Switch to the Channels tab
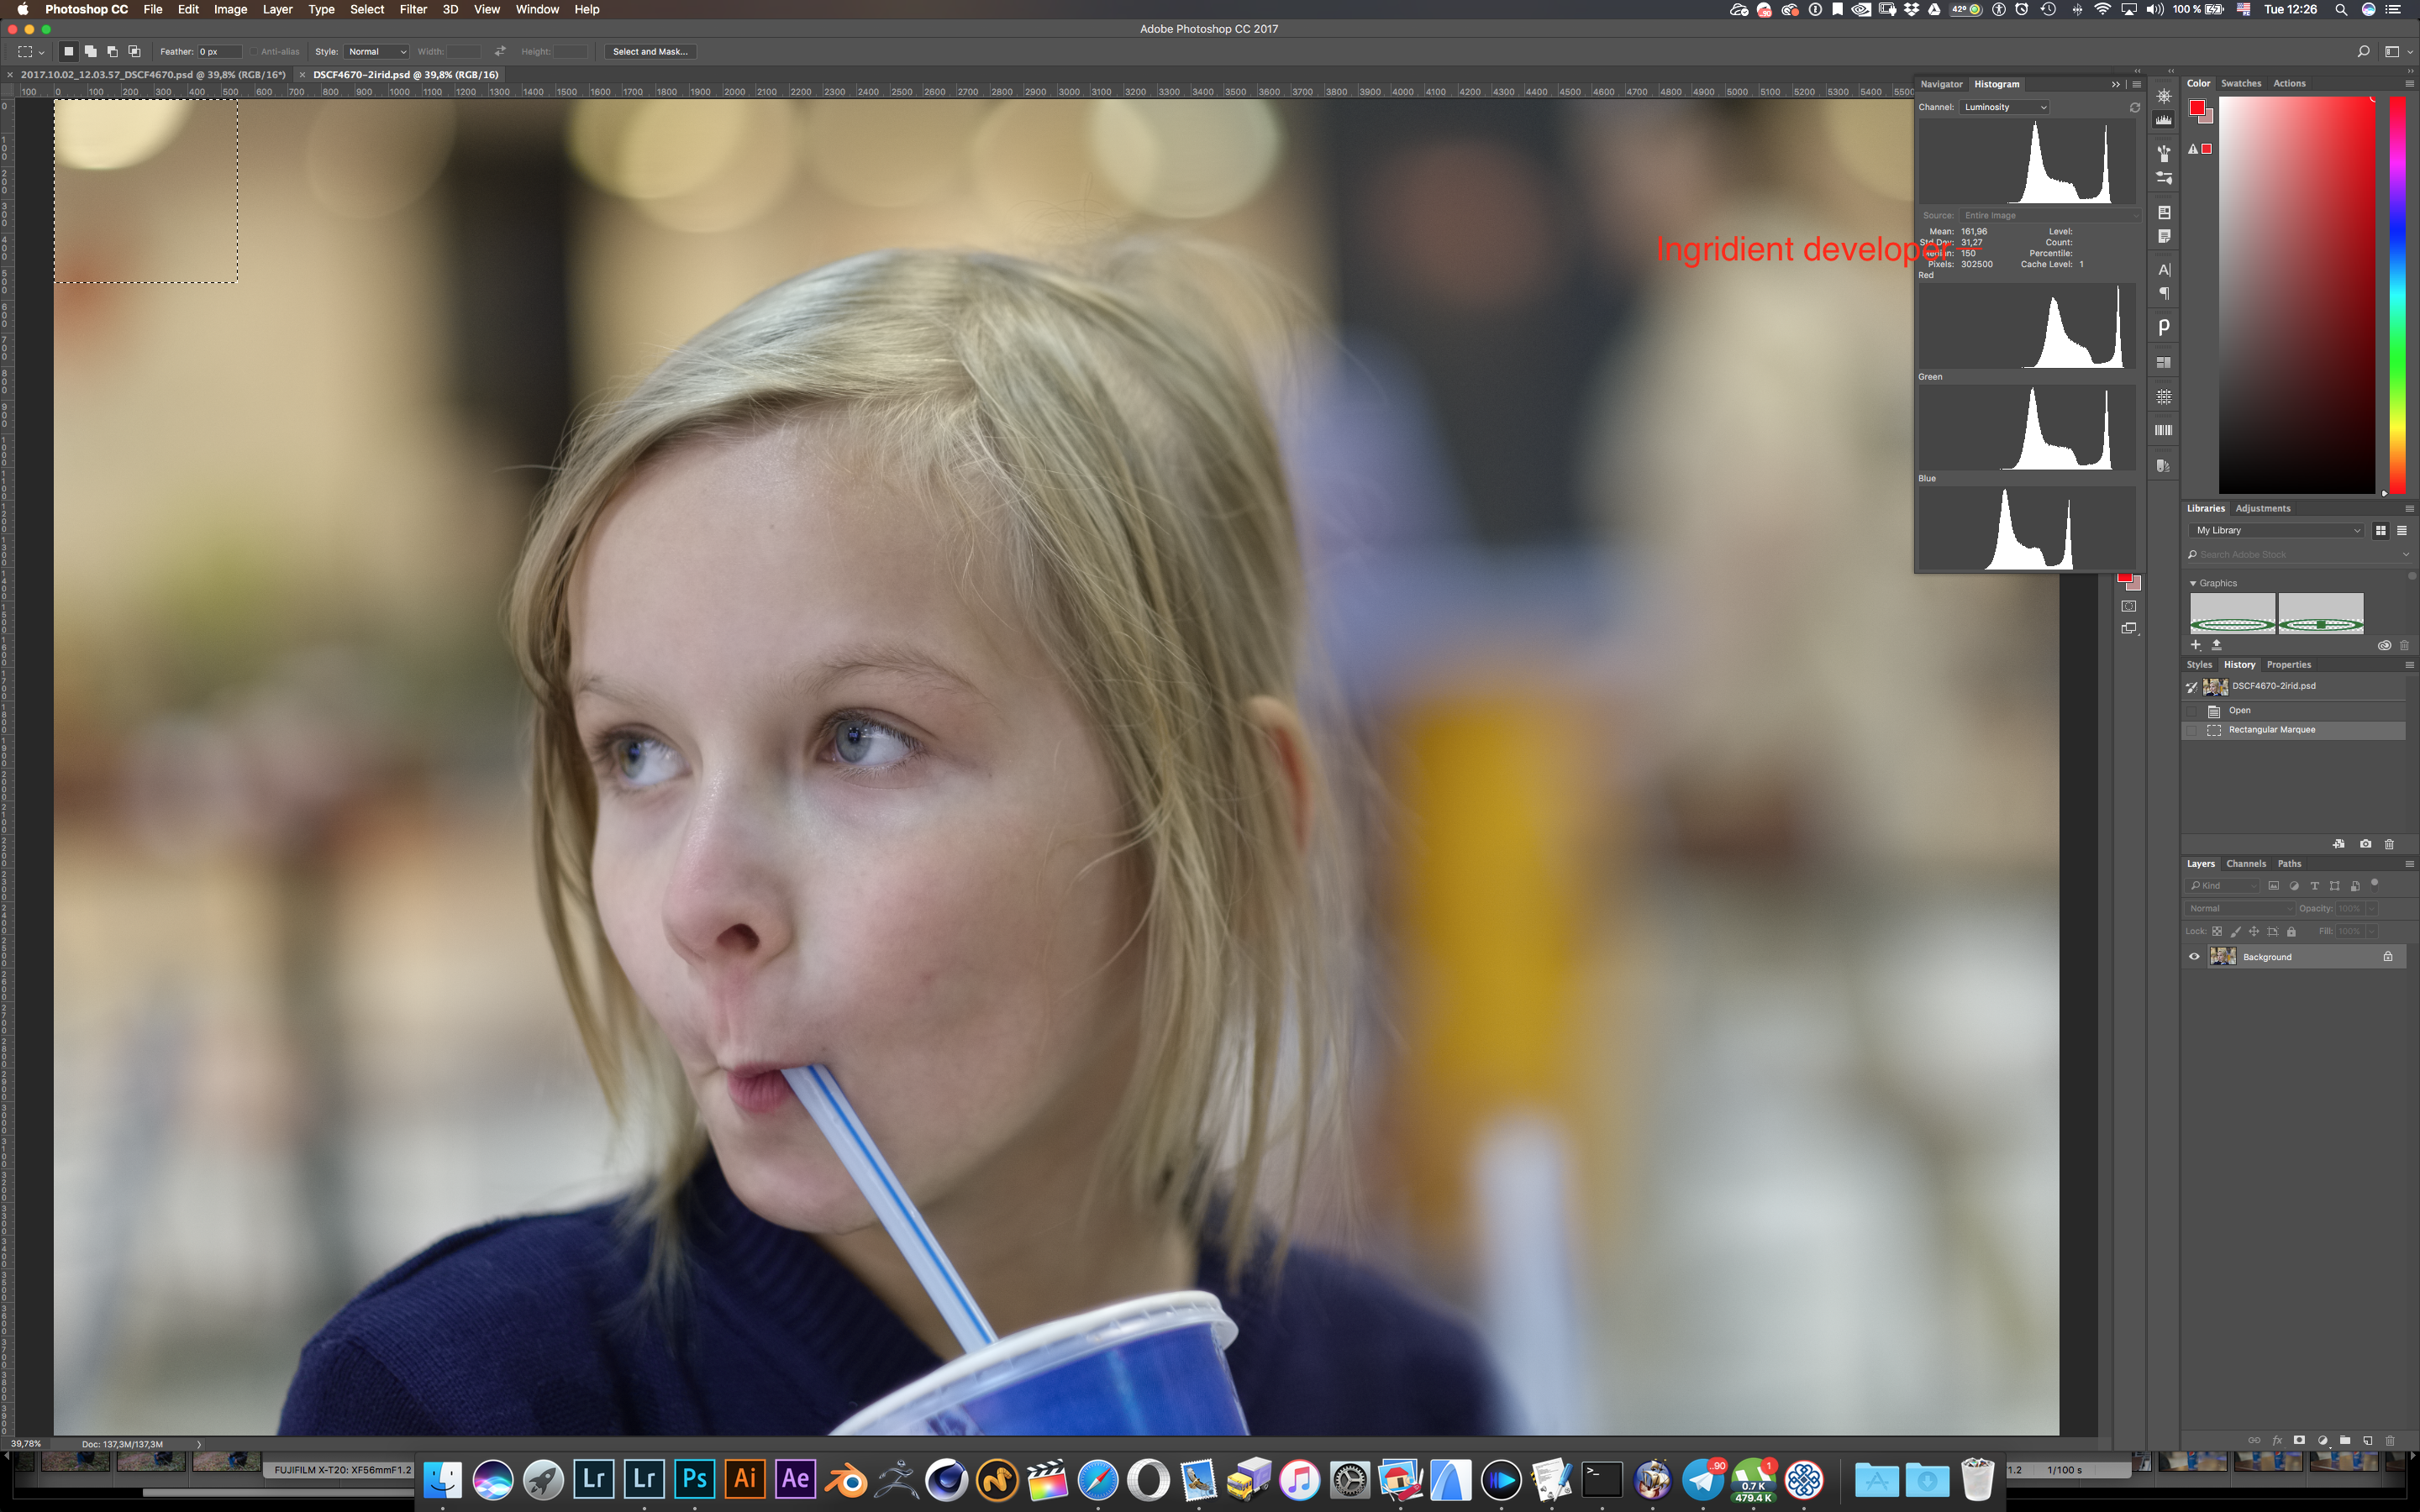2420x1512 pixels. [2246, 864]
